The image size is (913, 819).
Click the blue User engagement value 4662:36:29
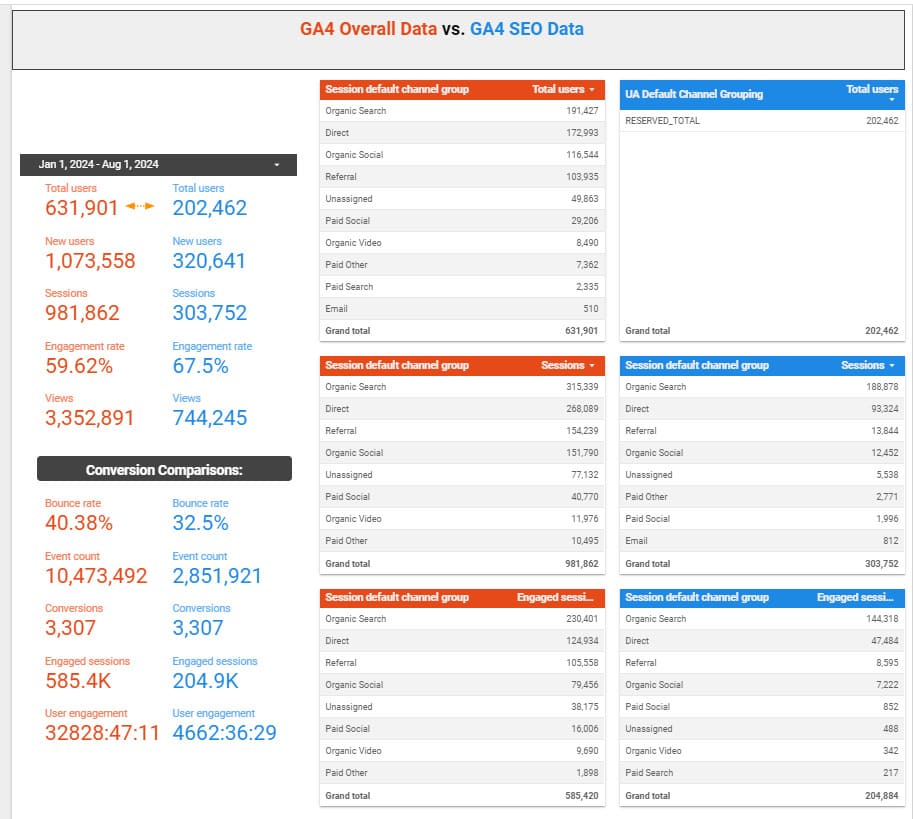point(224,733)
